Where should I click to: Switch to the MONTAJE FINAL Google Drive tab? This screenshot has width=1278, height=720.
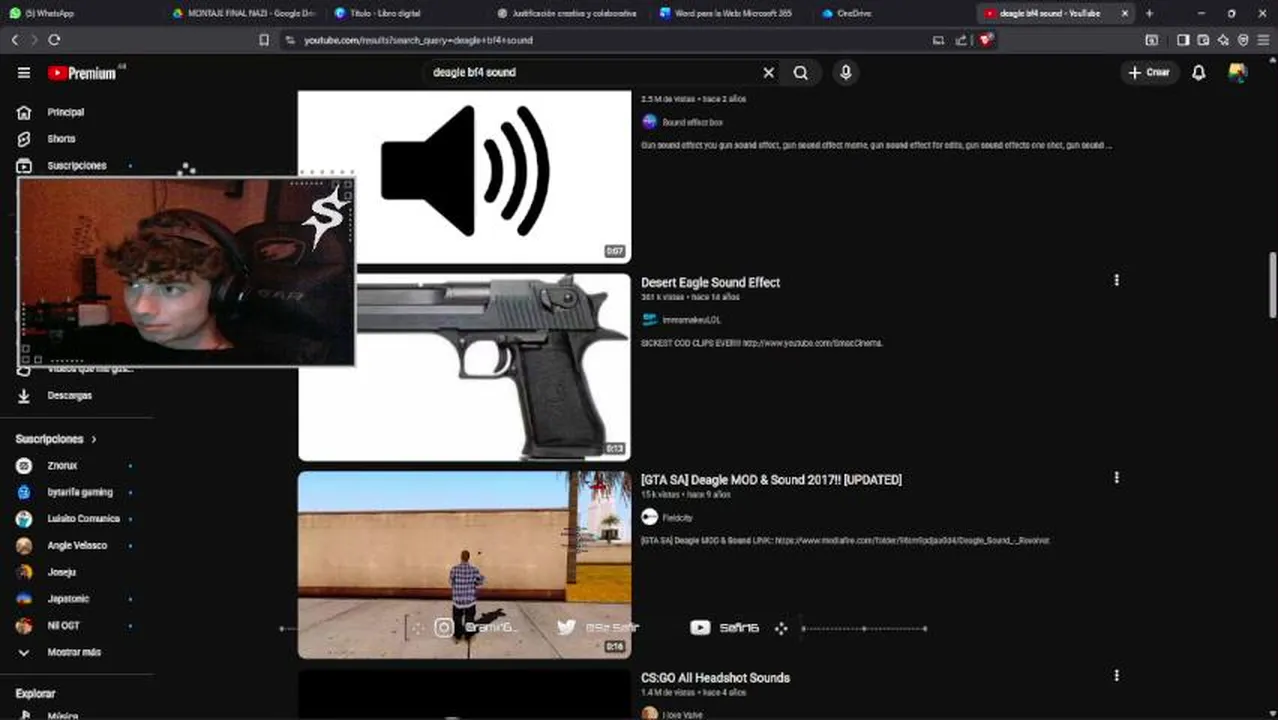[x=245, y=13]
